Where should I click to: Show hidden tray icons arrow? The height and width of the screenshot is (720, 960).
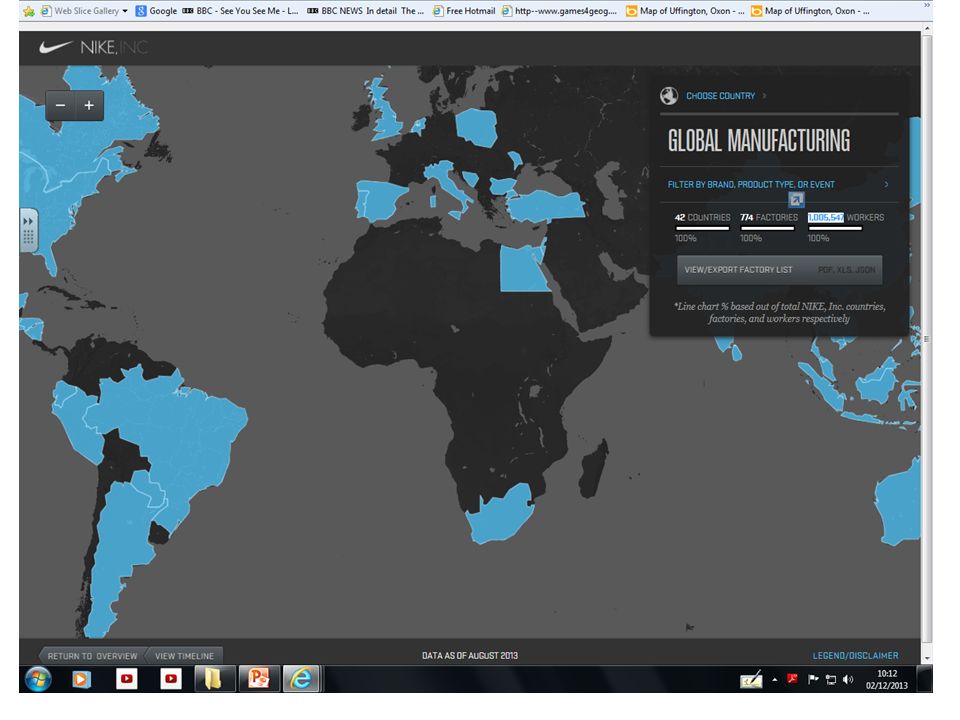774,680
